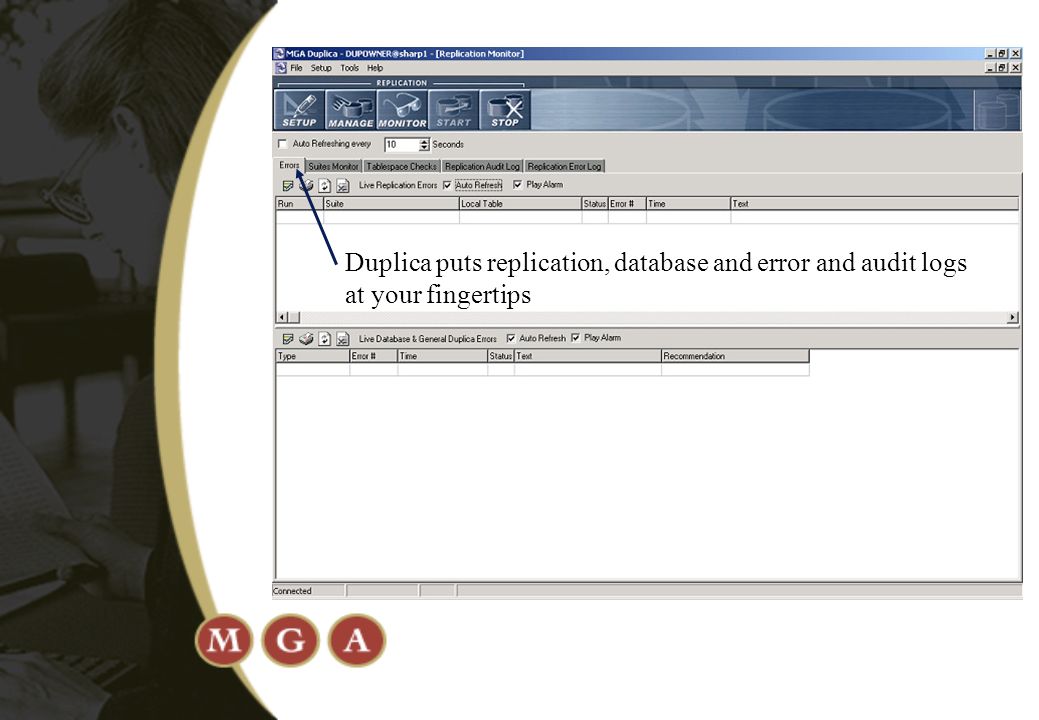Switch to the Tablespace Checks tab
The width and height of the screenshot is (1039, 720).
point(402,167)
